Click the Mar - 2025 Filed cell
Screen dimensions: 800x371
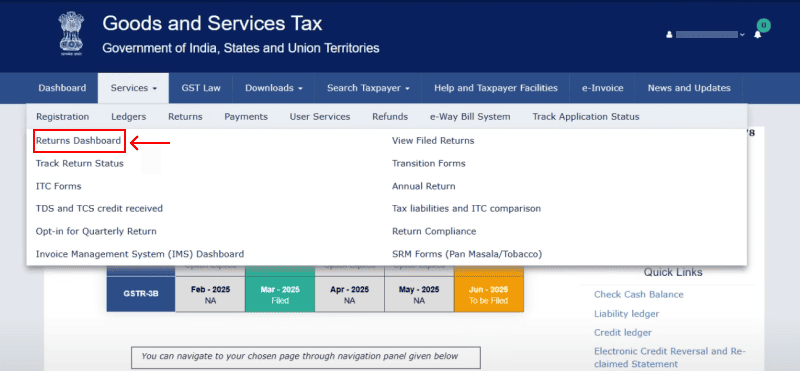point(280,294)
